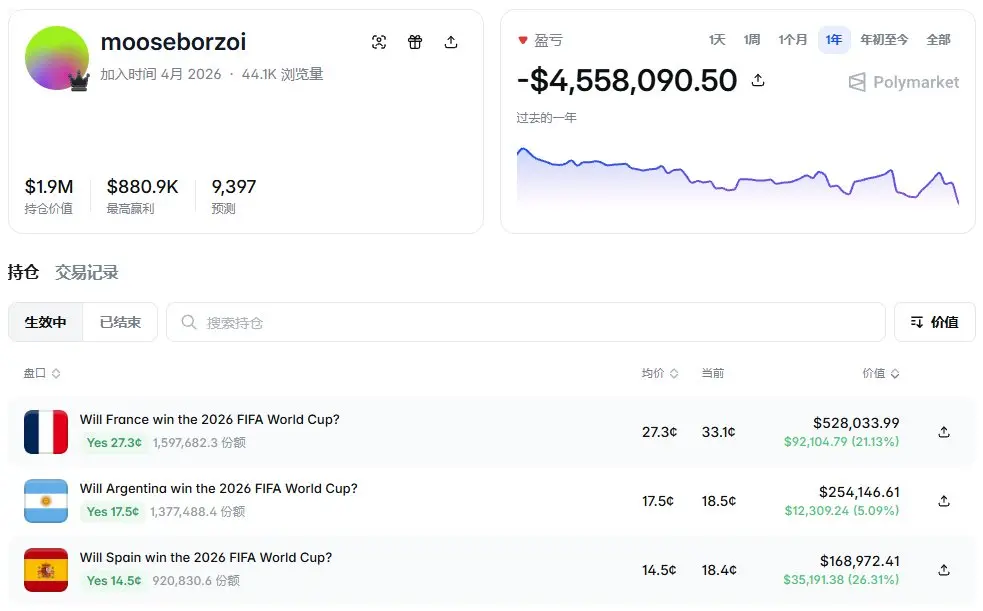Click 加入时间 4月 2026 text

(160, 74)
